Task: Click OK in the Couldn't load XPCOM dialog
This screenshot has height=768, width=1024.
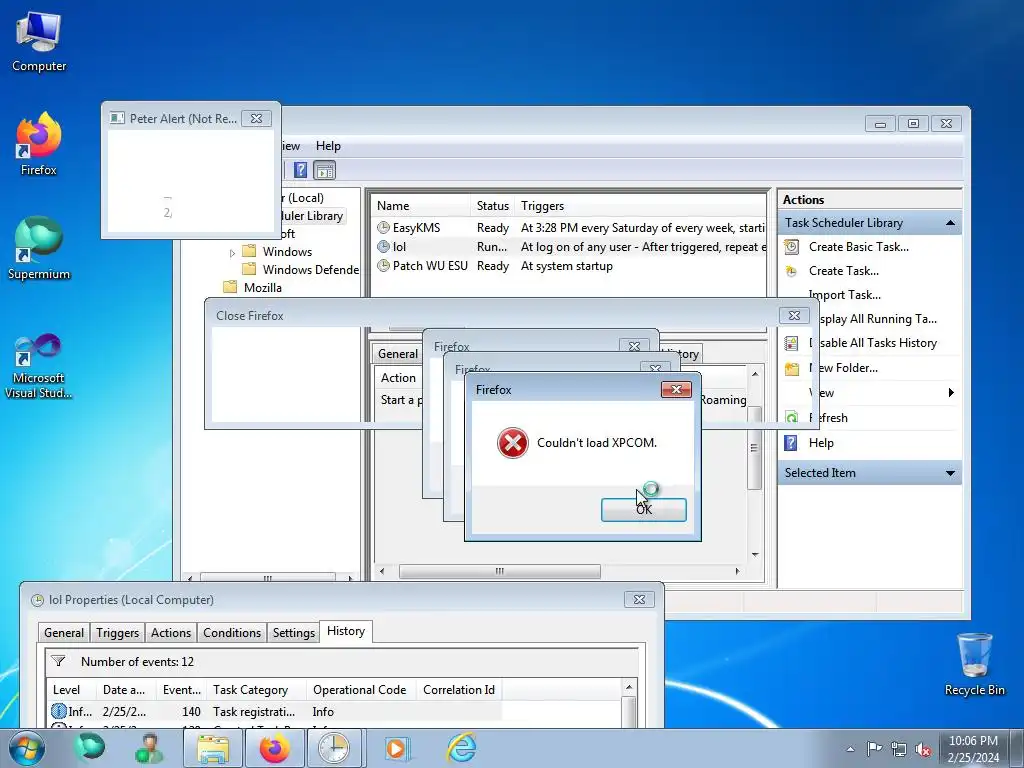Action: (x=643, y=510)
